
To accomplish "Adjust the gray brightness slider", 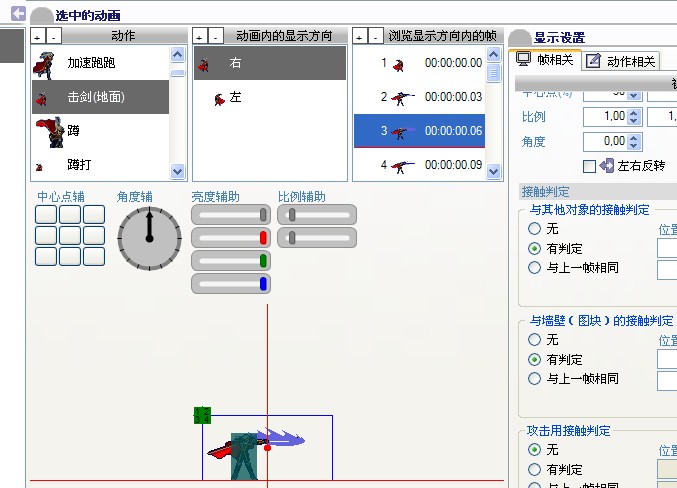I will (x=231, y=215).
